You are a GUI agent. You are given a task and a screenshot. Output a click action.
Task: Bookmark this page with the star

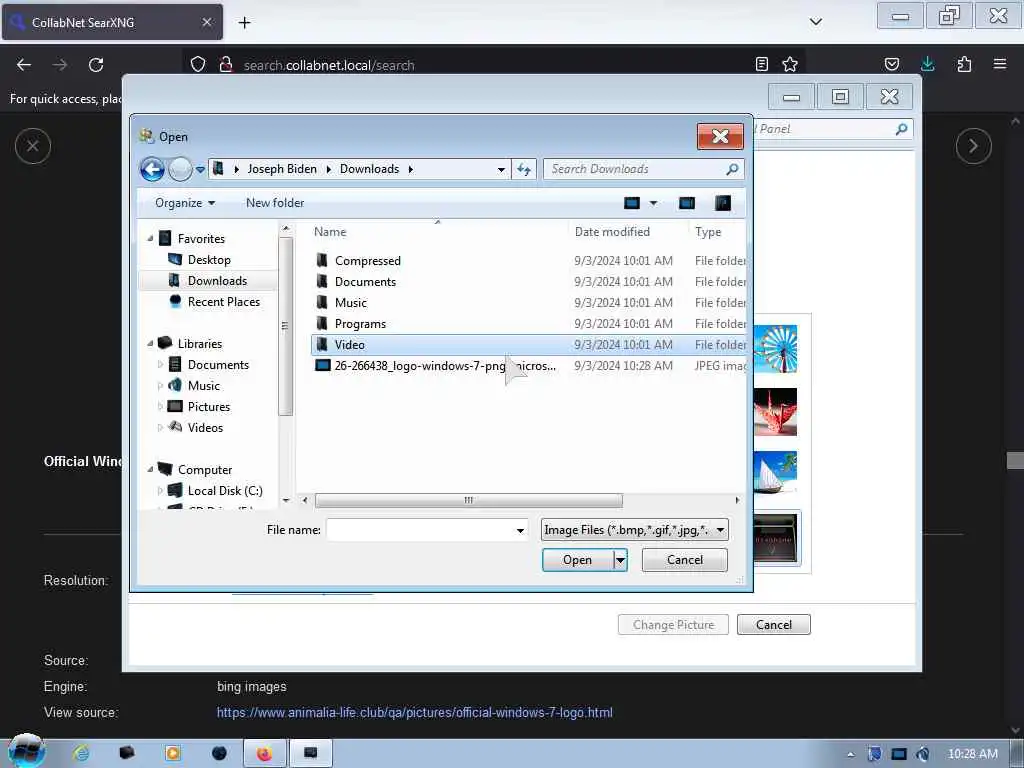click(790, 64)
